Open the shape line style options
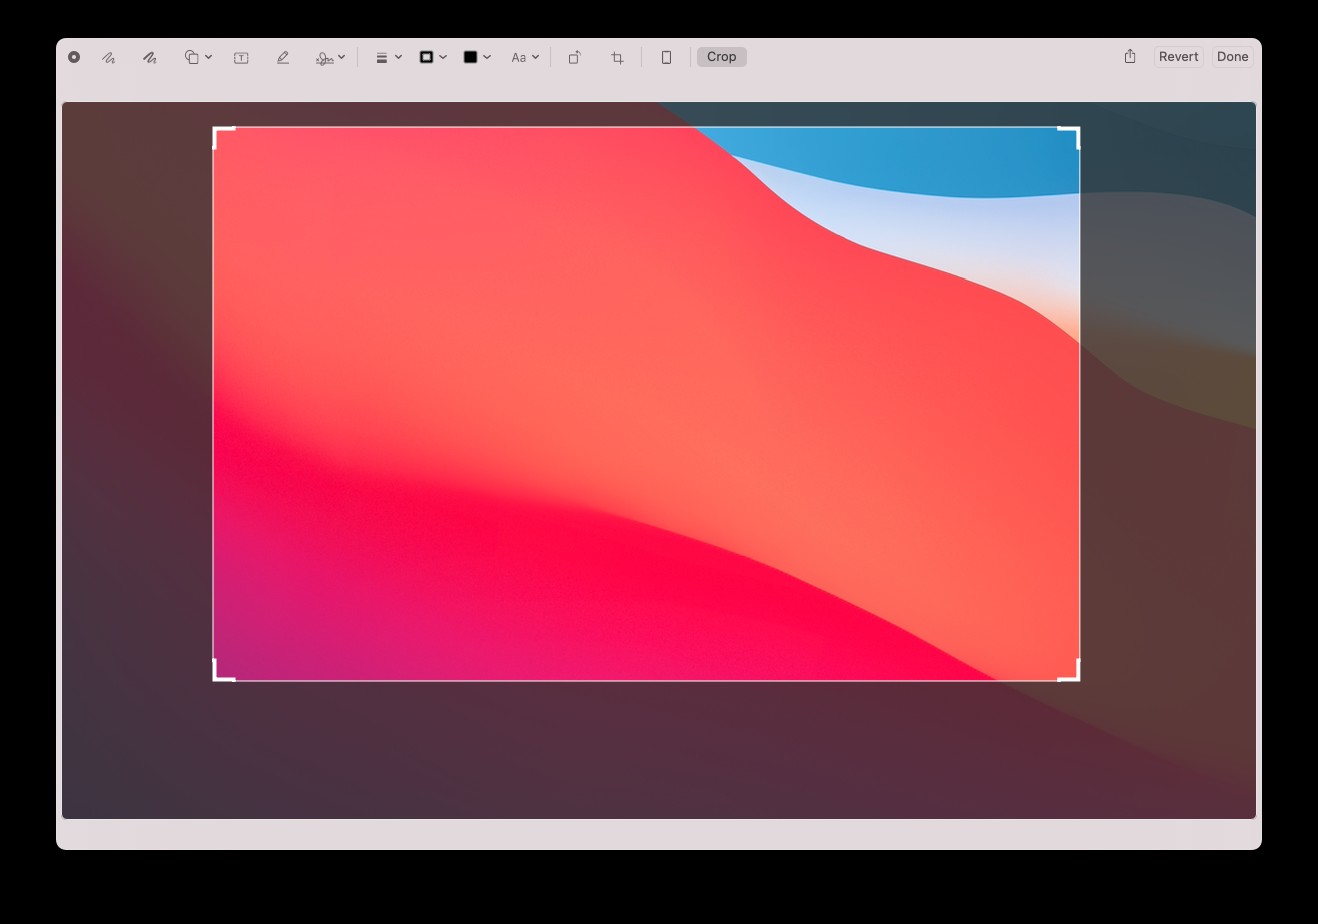The image size is (1318, 924). [x=384, y=57]
